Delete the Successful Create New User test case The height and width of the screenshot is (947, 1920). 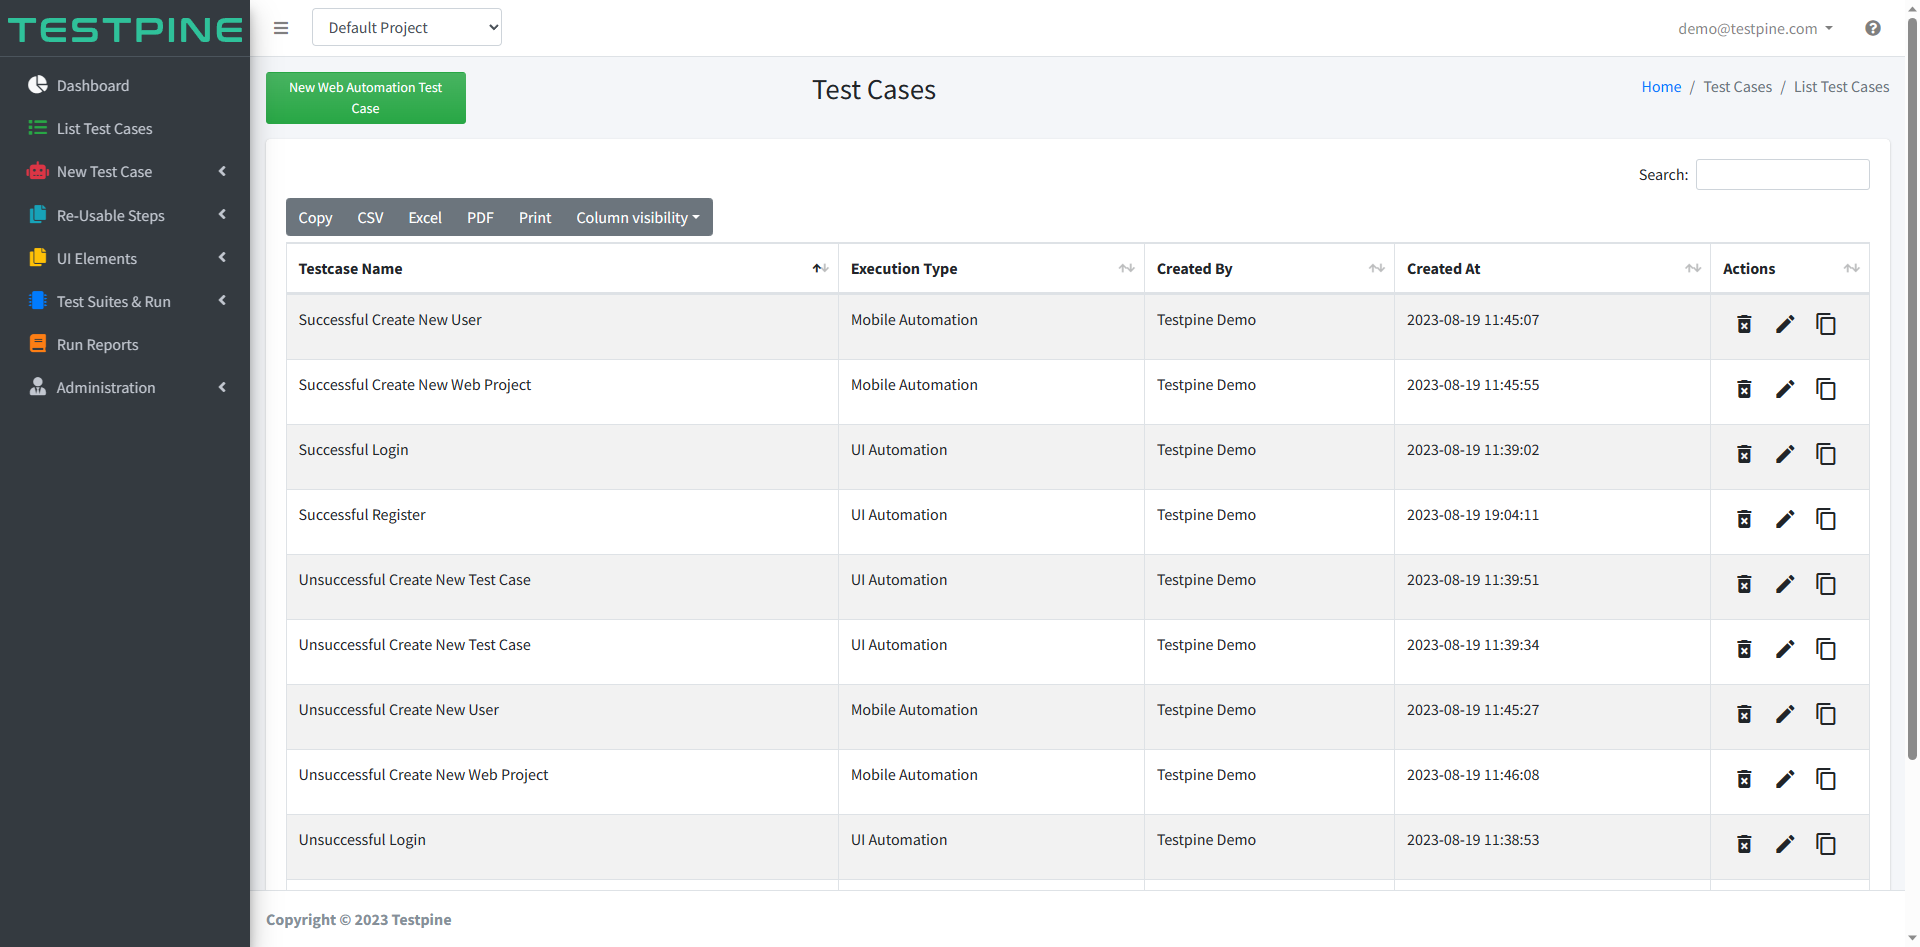1744,324
